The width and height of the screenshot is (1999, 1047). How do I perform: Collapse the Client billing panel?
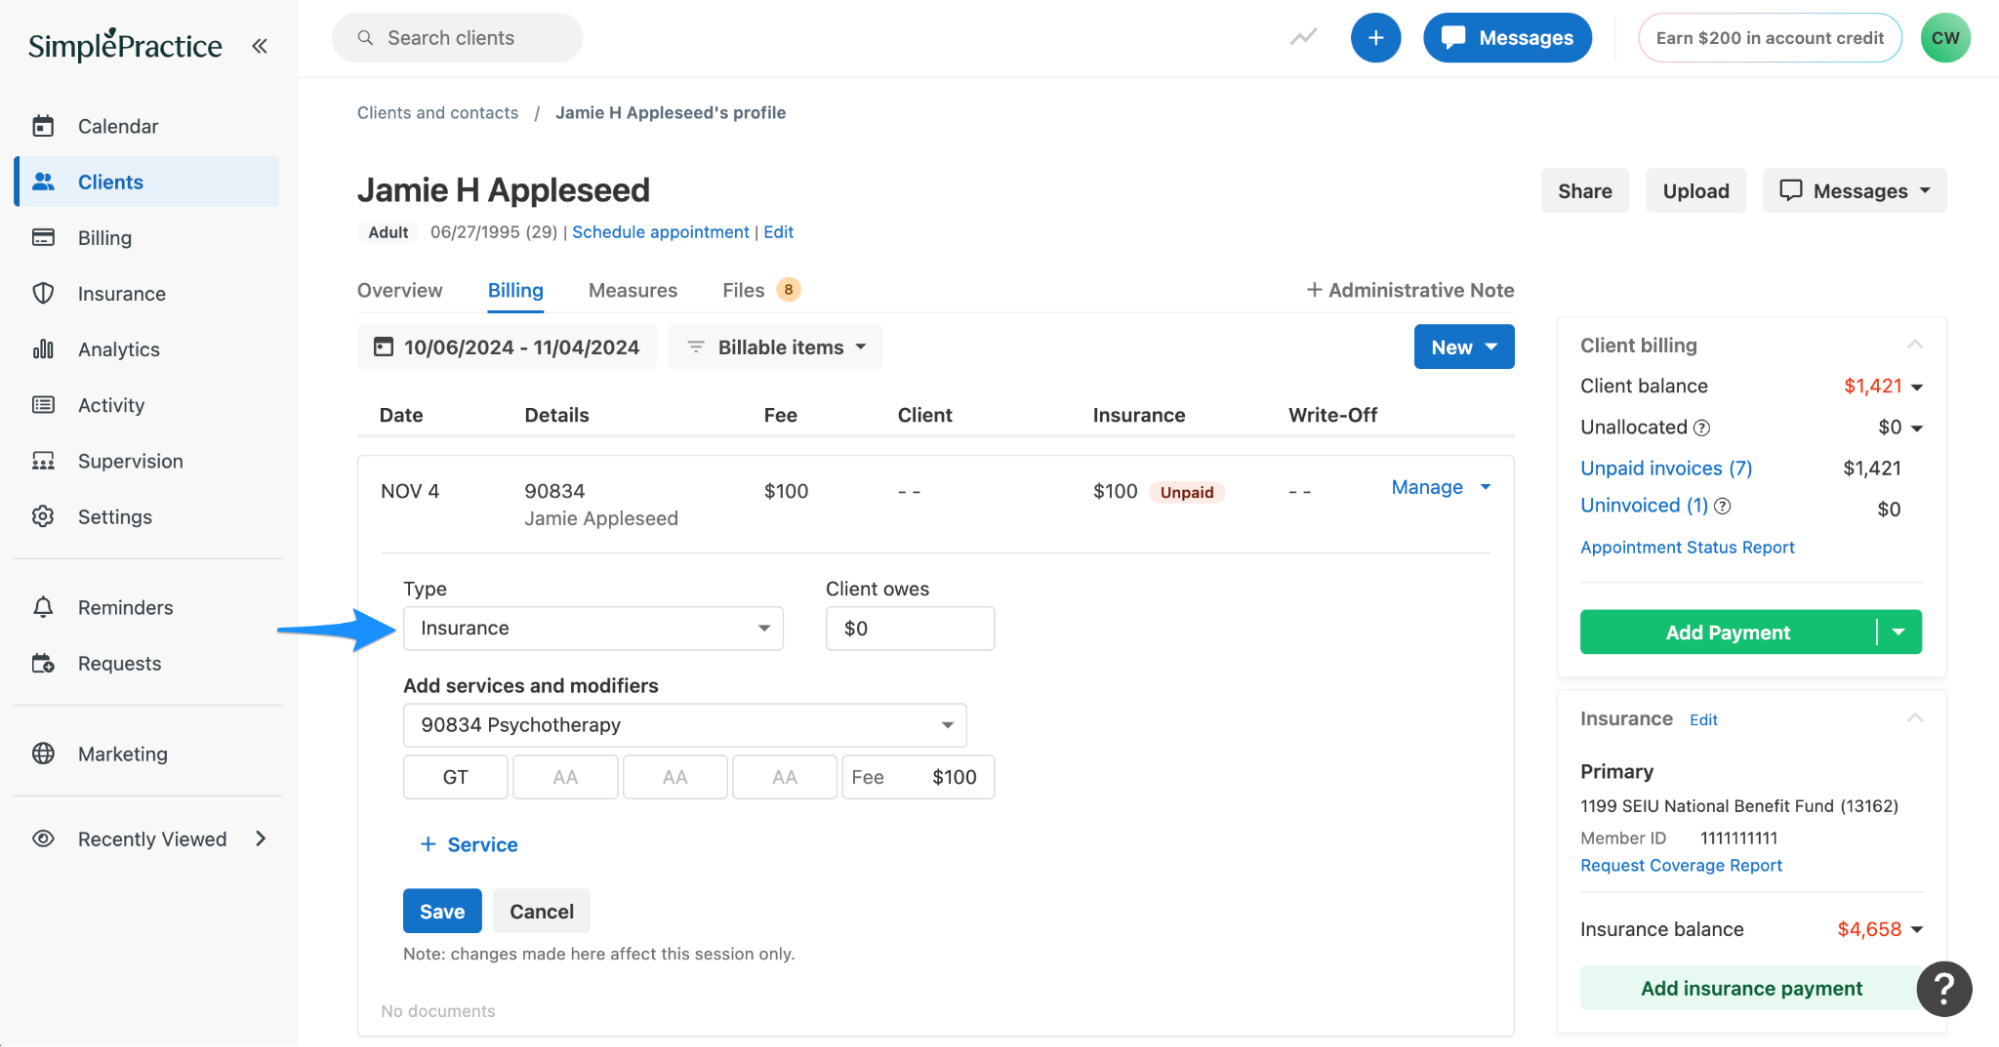[1914, 345]
